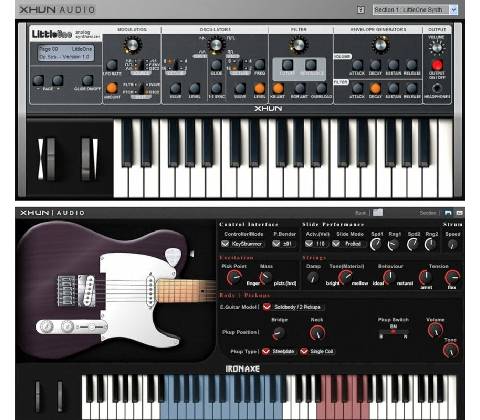Click the oscillator 1-2 Sync button
This screenshot has height=420, width=480.
pos(216,88)
